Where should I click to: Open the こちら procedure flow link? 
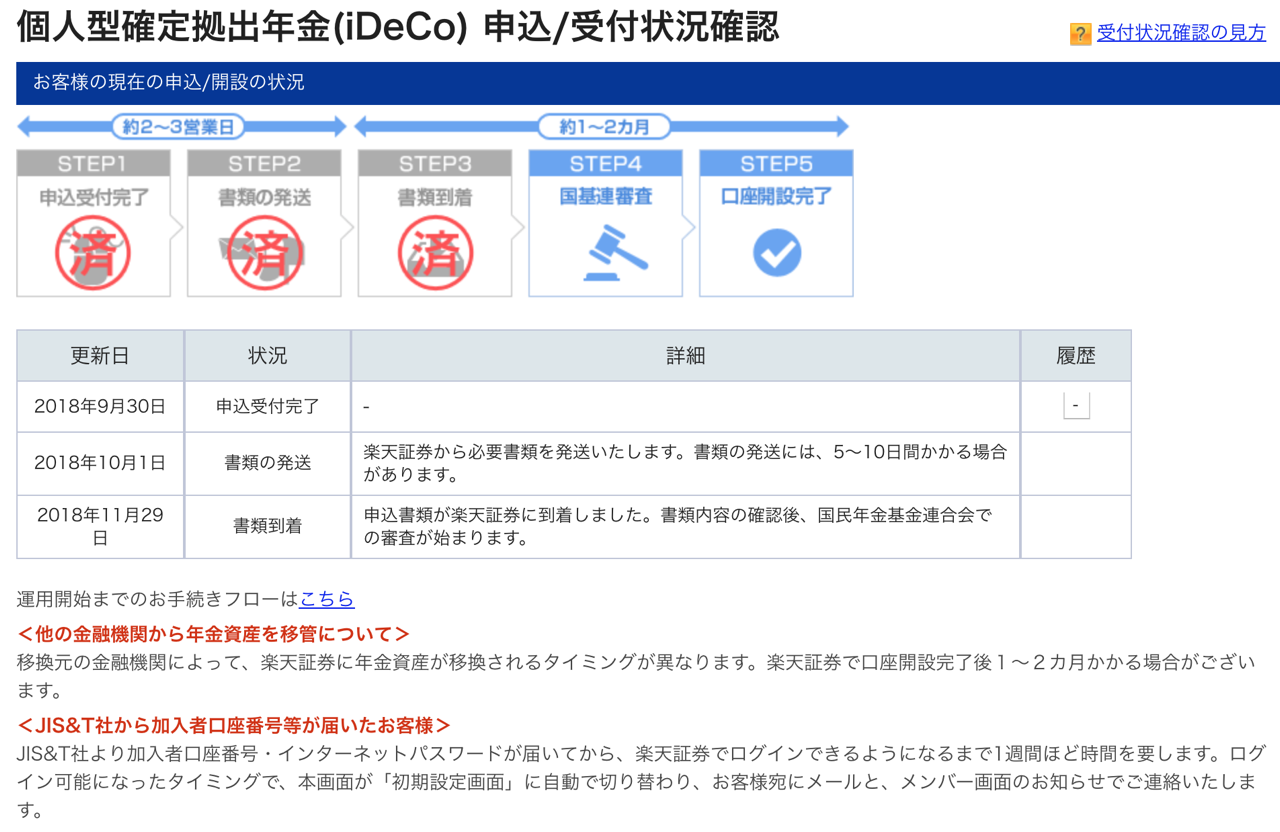327,599
